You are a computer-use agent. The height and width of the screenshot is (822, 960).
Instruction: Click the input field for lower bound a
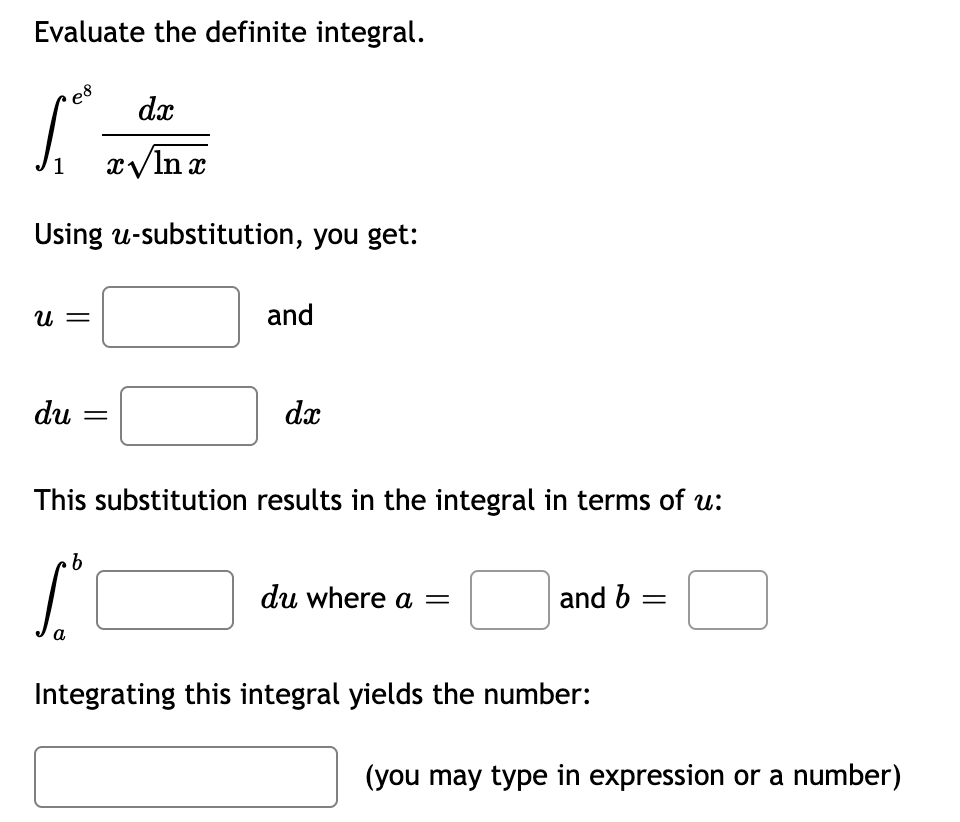[509, 600]
